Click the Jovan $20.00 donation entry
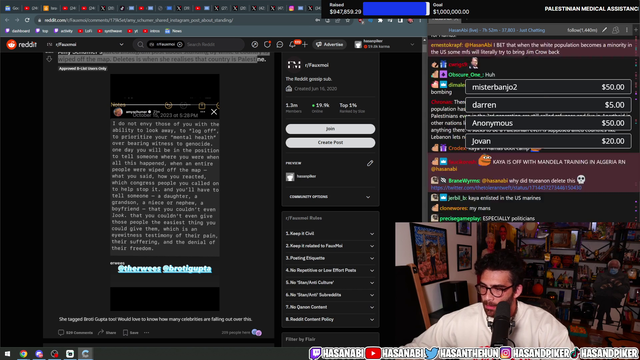The height and width of the screenshot is (360, 640). tap(548, 141)
